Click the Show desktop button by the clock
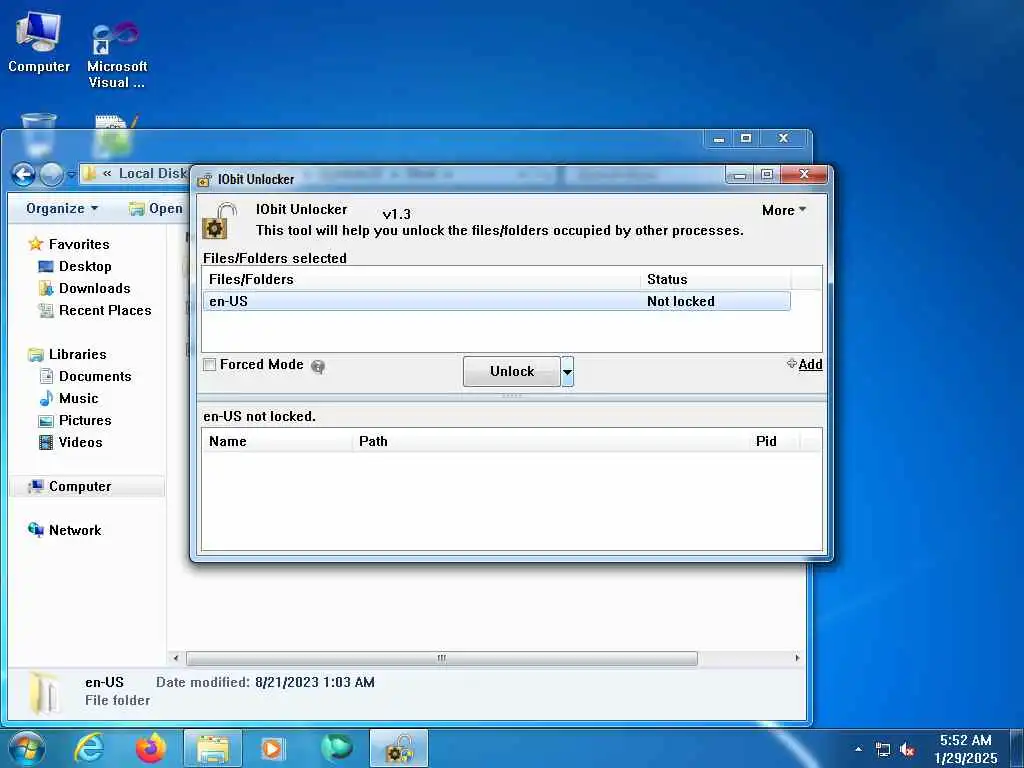 click(1017, 749)
